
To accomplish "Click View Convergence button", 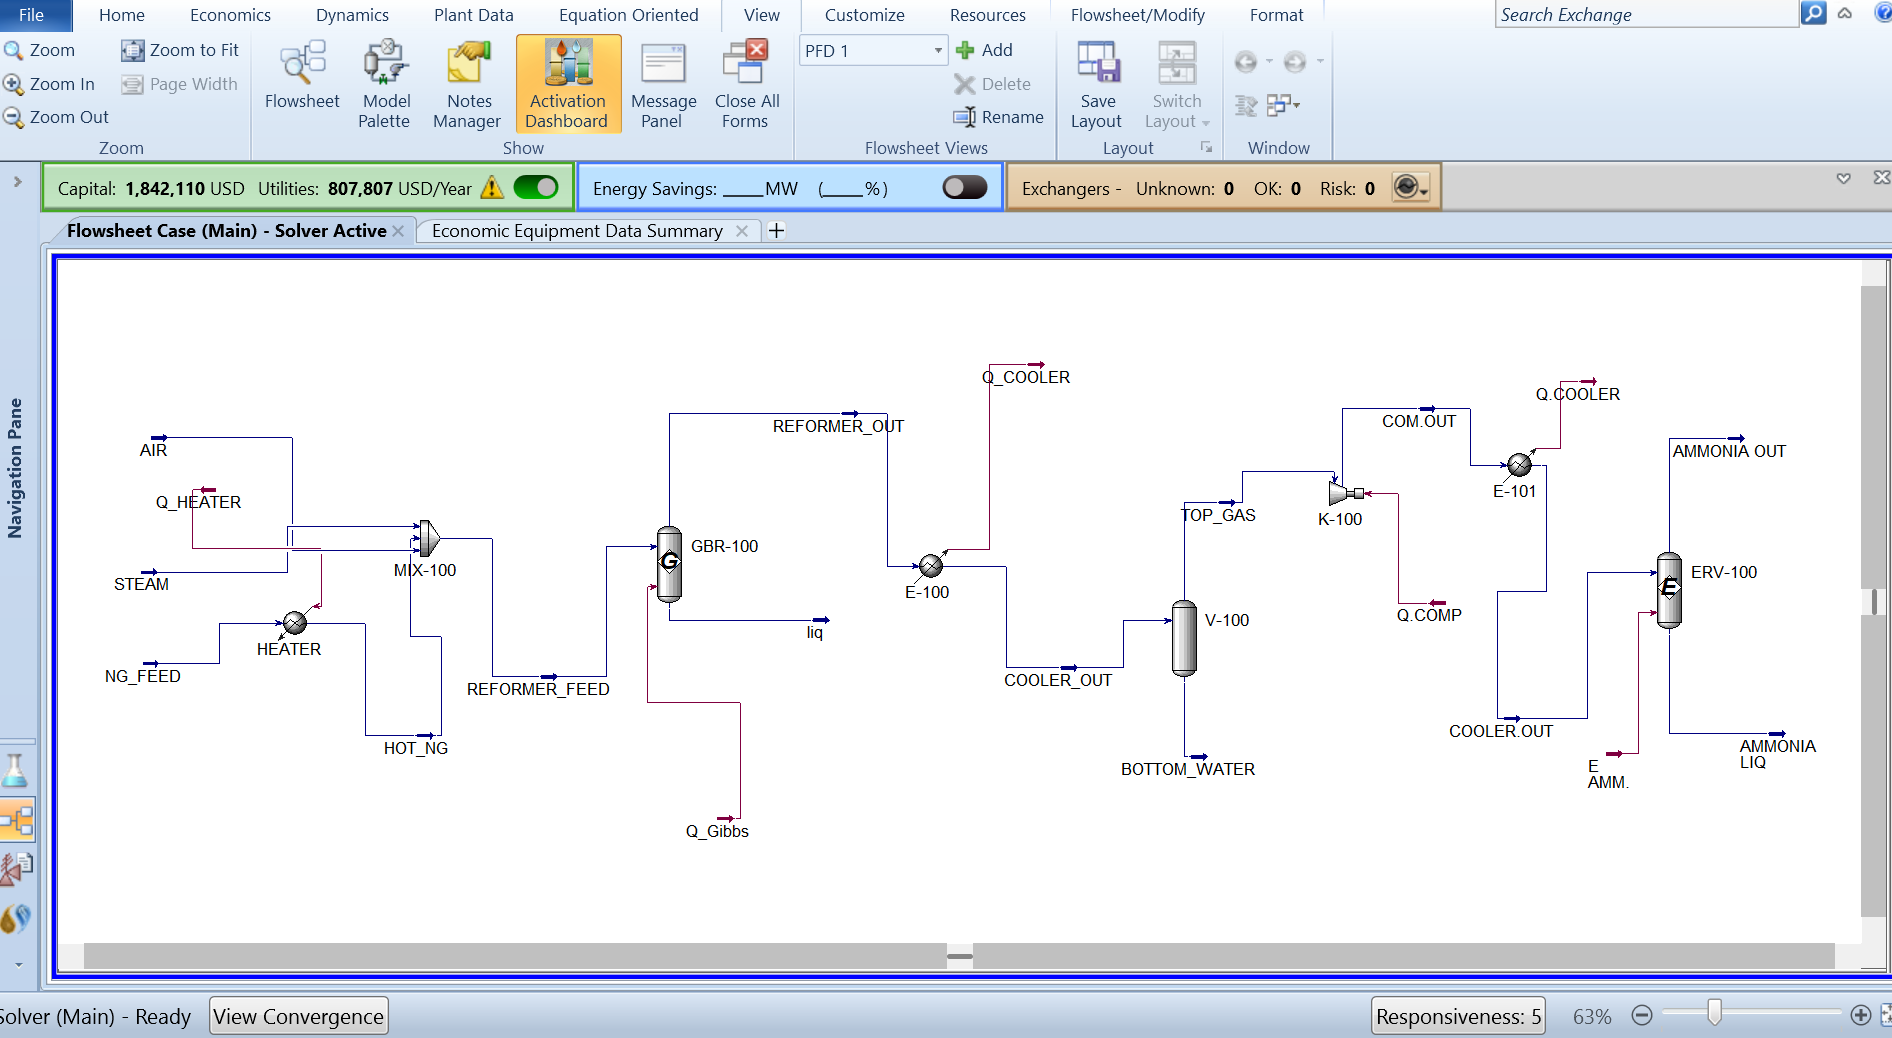I will click(x=298, y=1016).
